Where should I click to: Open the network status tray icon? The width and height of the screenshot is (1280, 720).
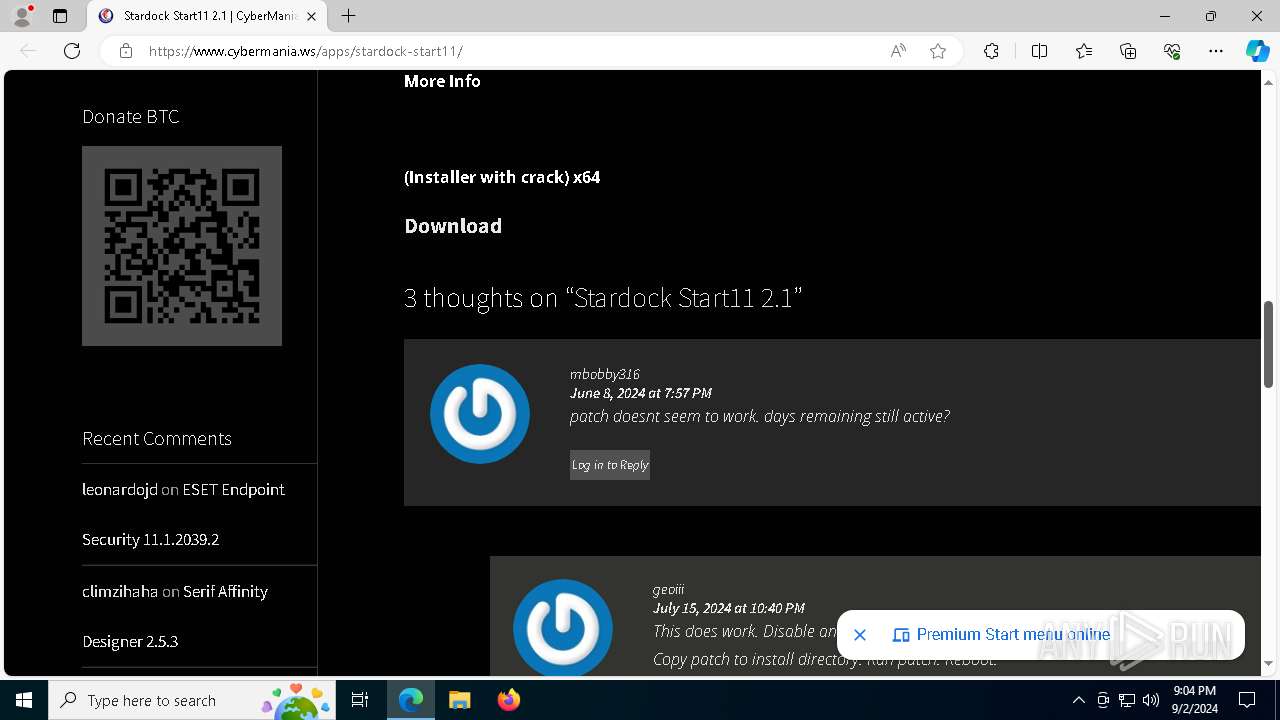tap(1127, 700)
